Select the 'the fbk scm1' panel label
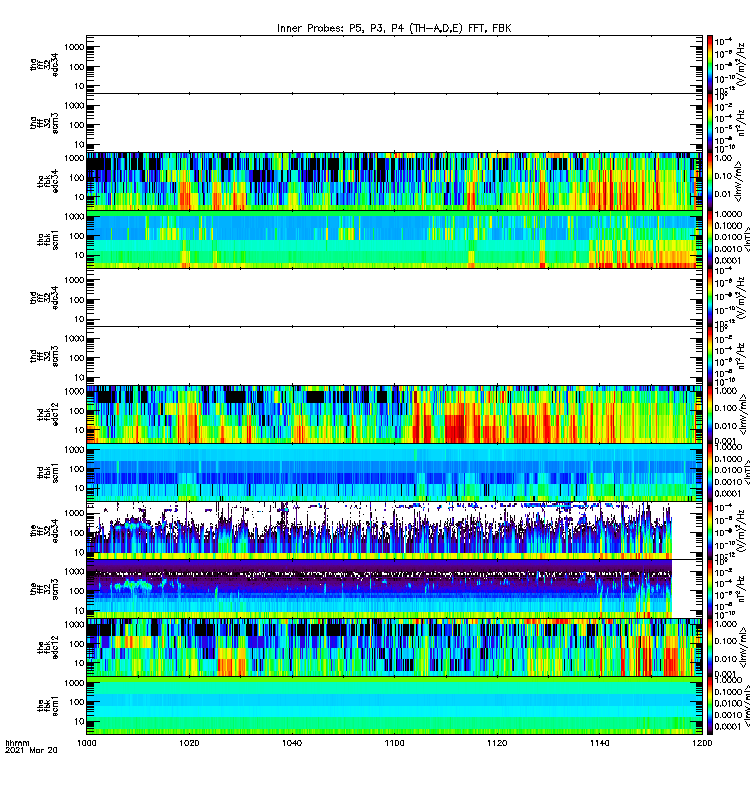Screen dimensions: 750x800 tap(48, 707)
